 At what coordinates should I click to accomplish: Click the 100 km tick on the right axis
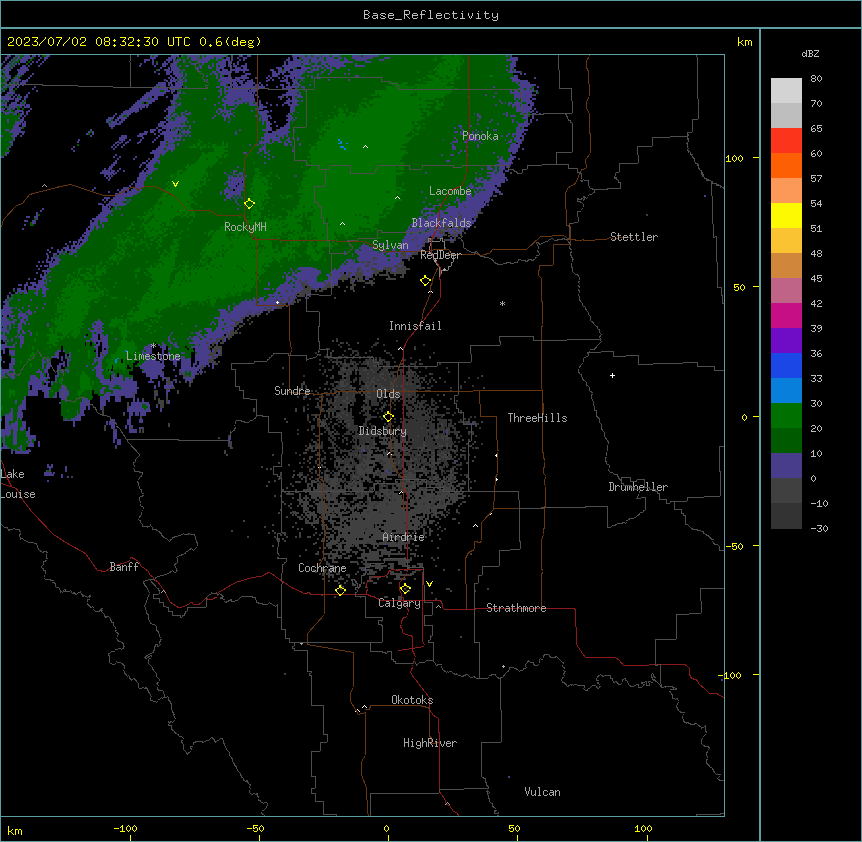(x=734, y=158)
